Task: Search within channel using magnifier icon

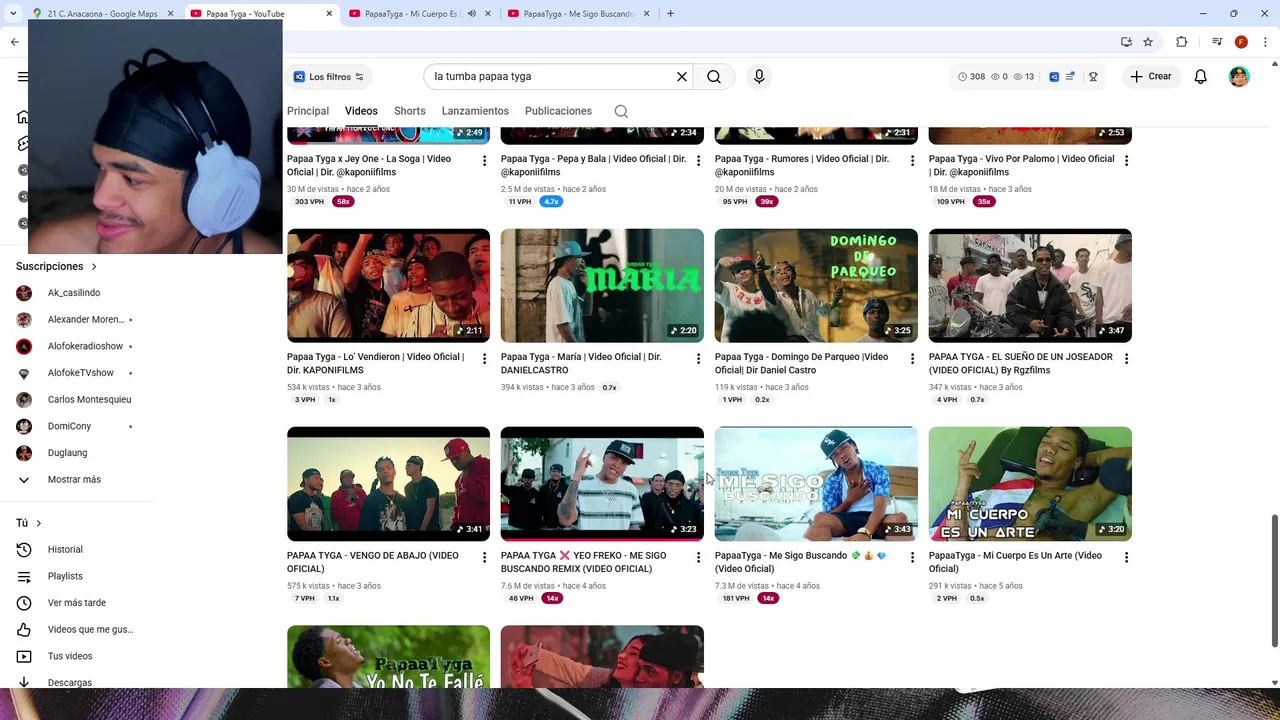Action: click(621, 111)
